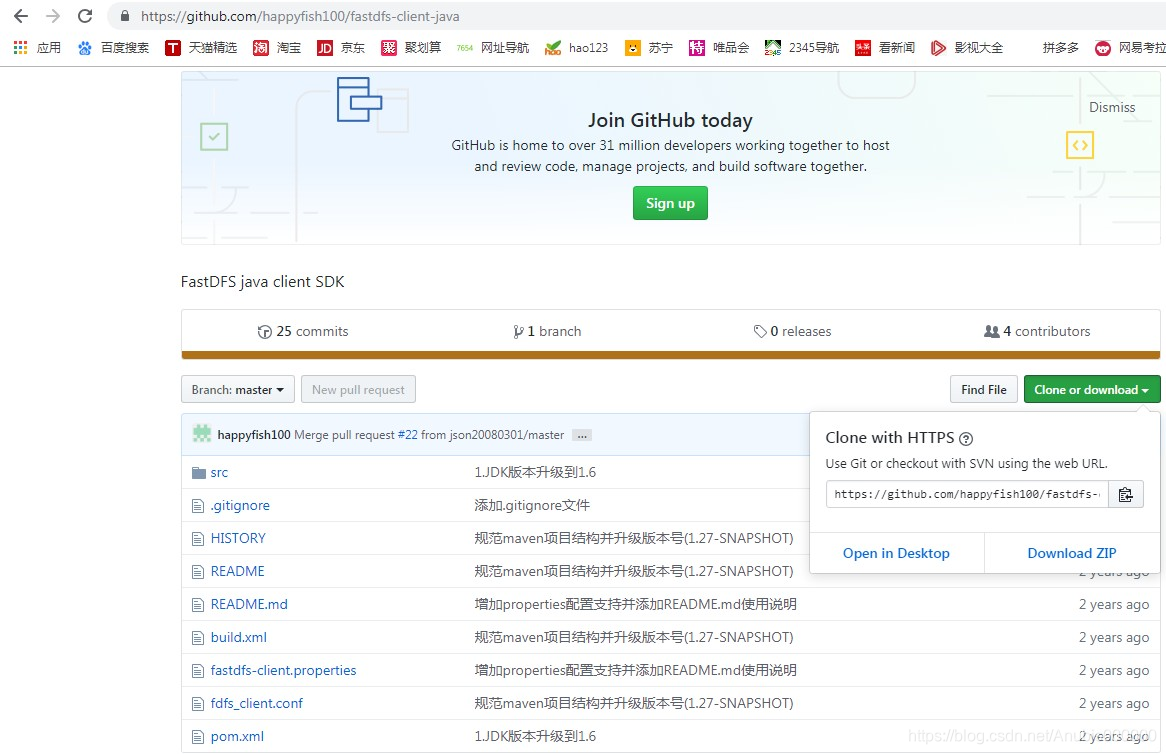Open the 网易考拉 bookmark
This screenshot has width=1166, height=754.
1130,48
